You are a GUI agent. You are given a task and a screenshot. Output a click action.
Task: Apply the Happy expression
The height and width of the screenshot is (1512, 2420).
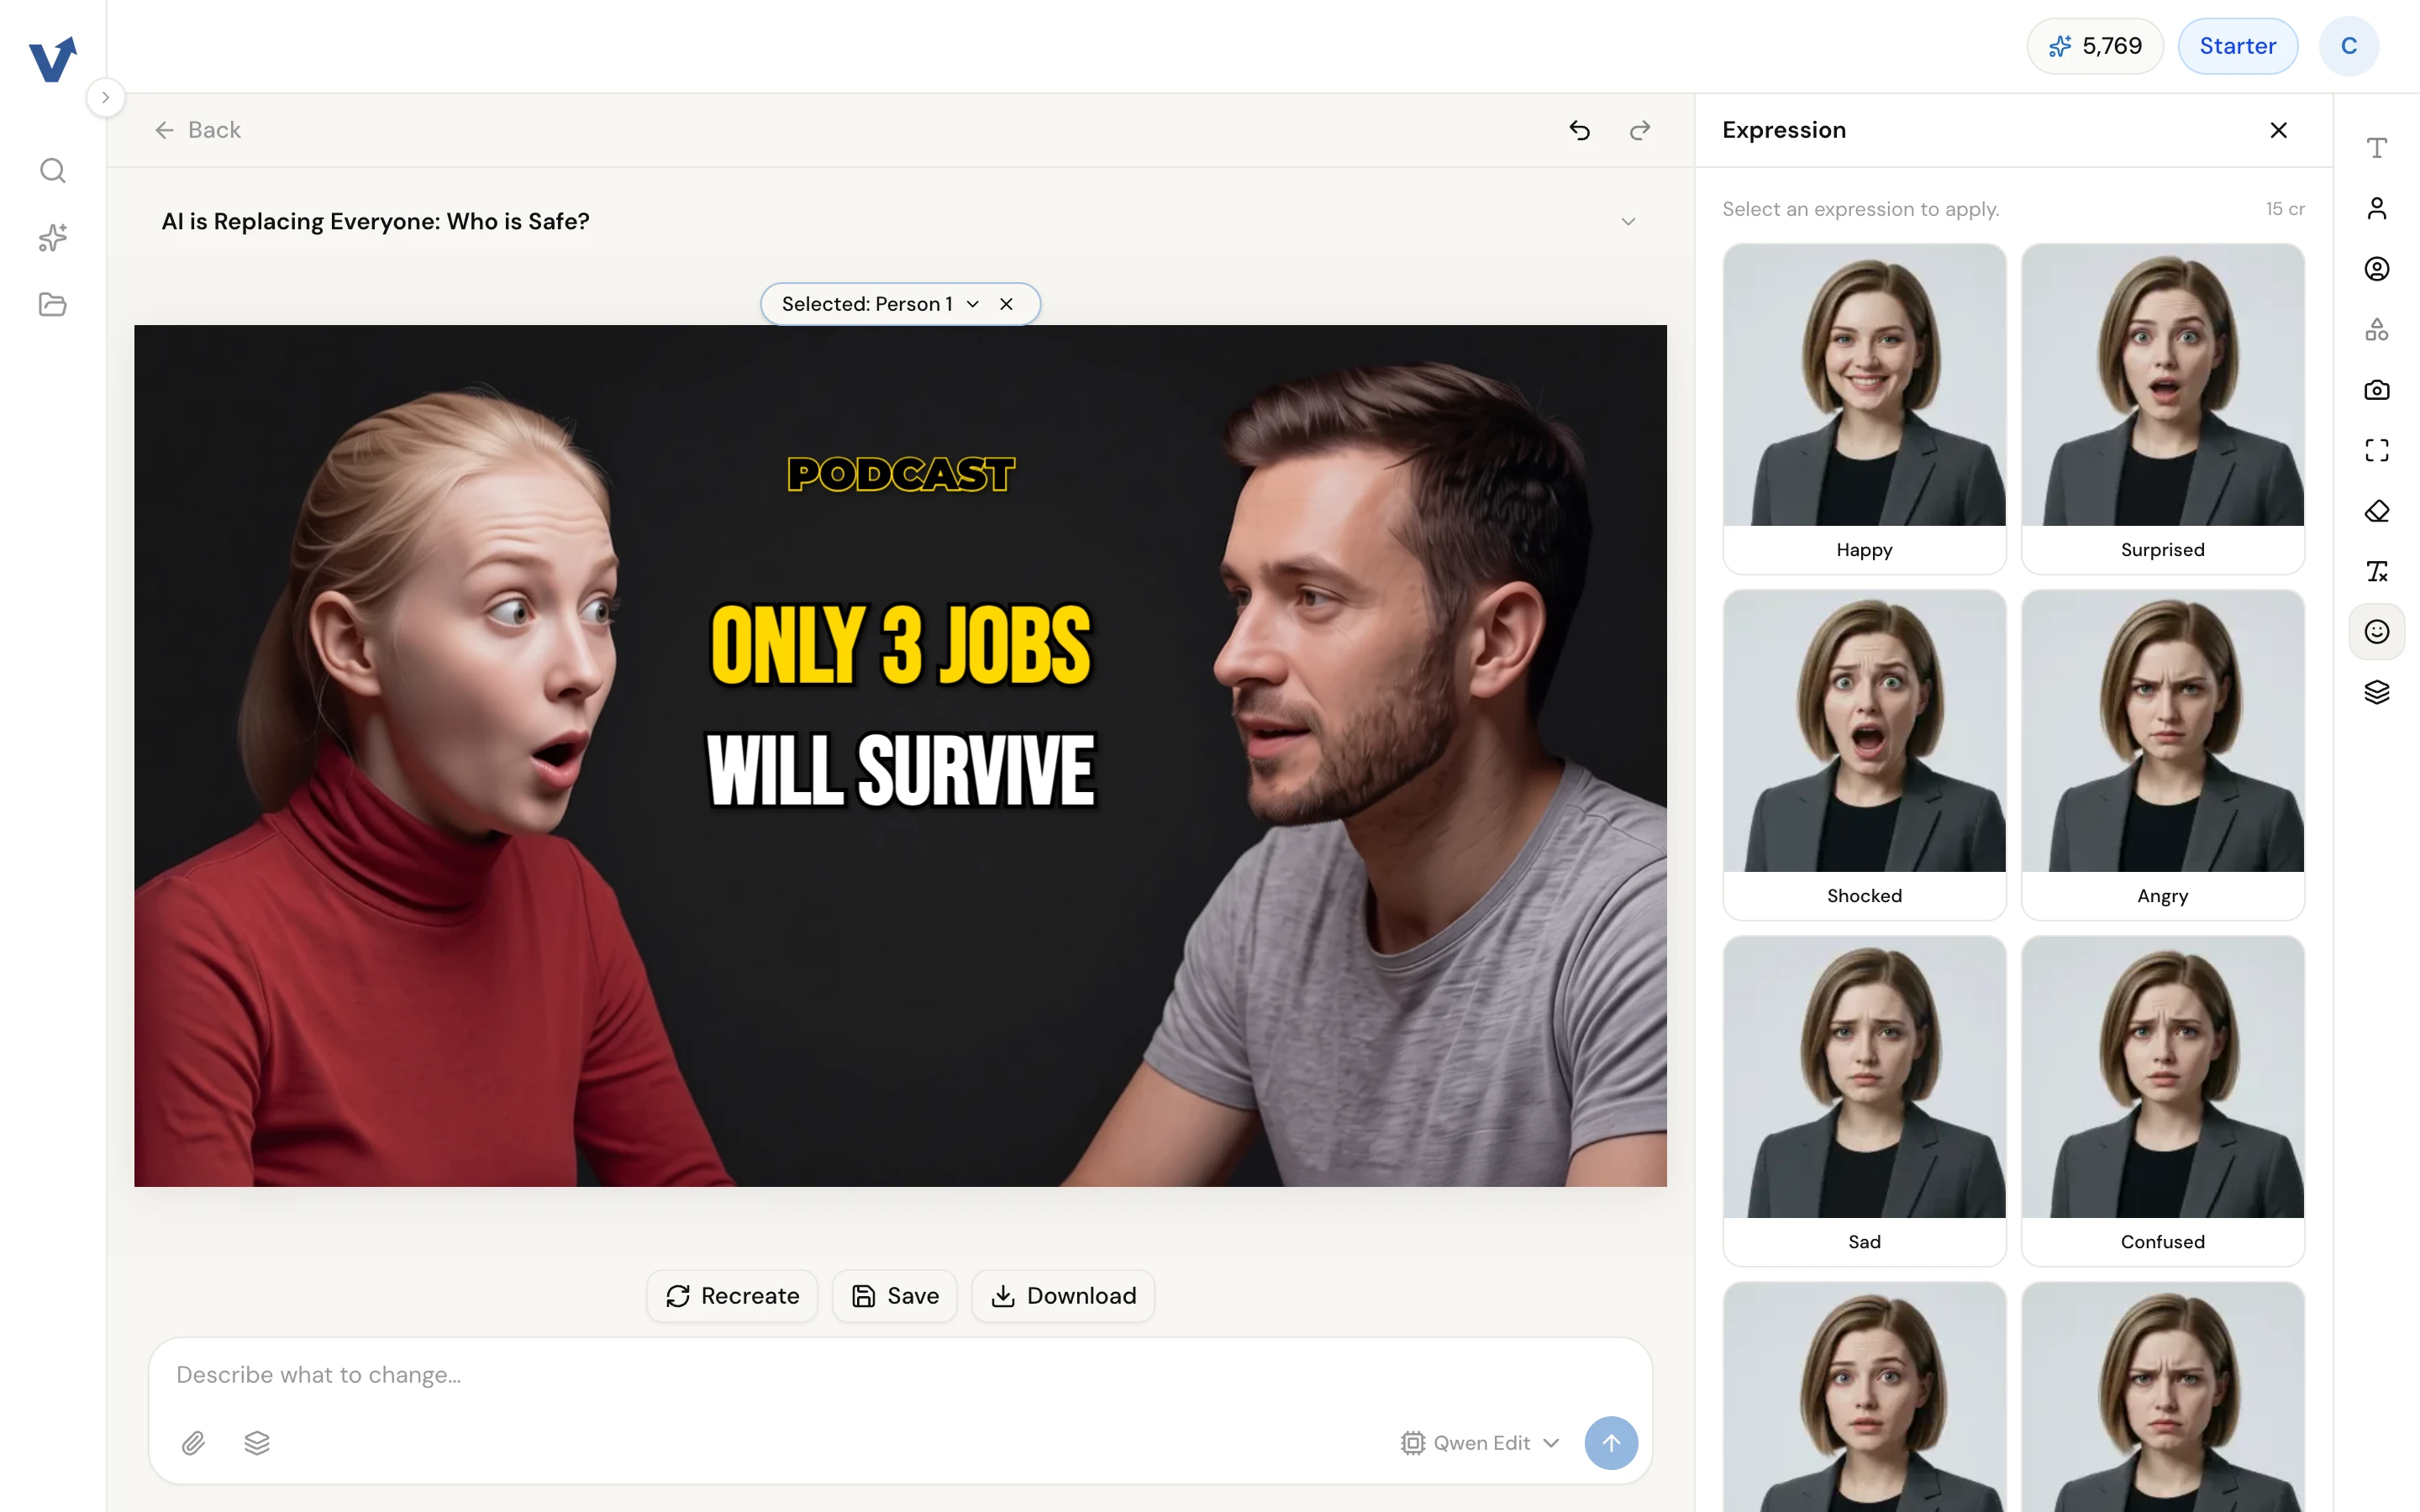(1864, 409)
